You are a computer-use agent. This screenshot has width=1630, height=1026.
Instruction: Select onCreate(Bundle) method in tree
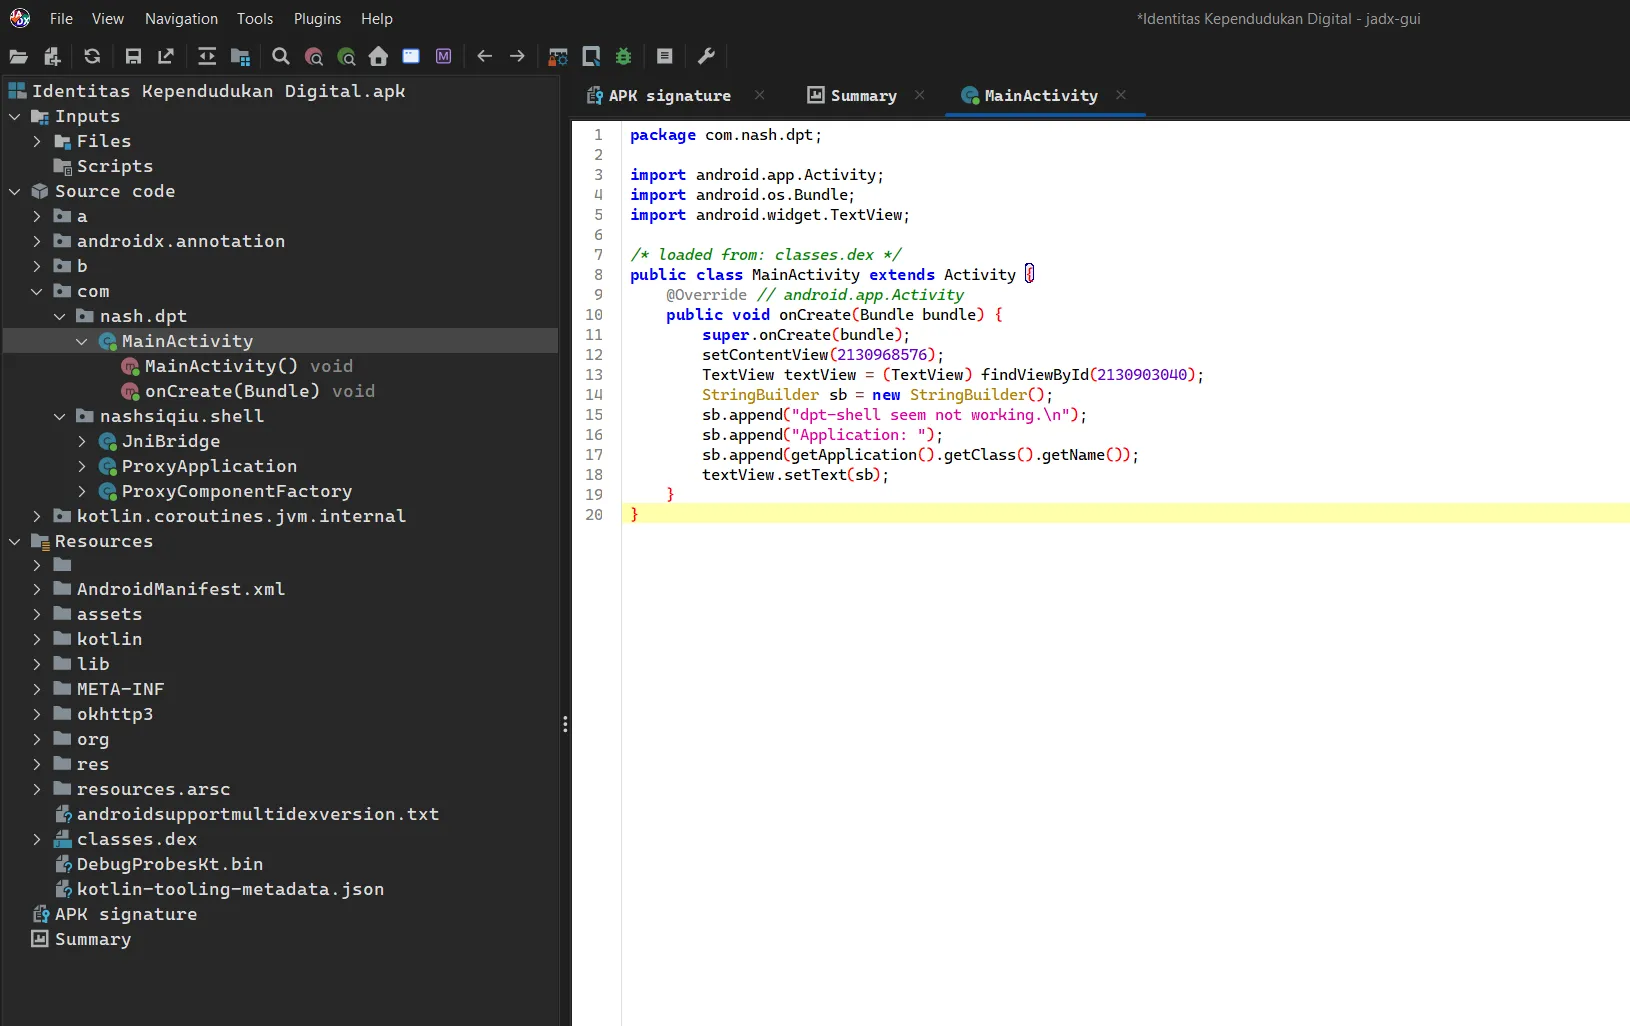coord(232,391)
